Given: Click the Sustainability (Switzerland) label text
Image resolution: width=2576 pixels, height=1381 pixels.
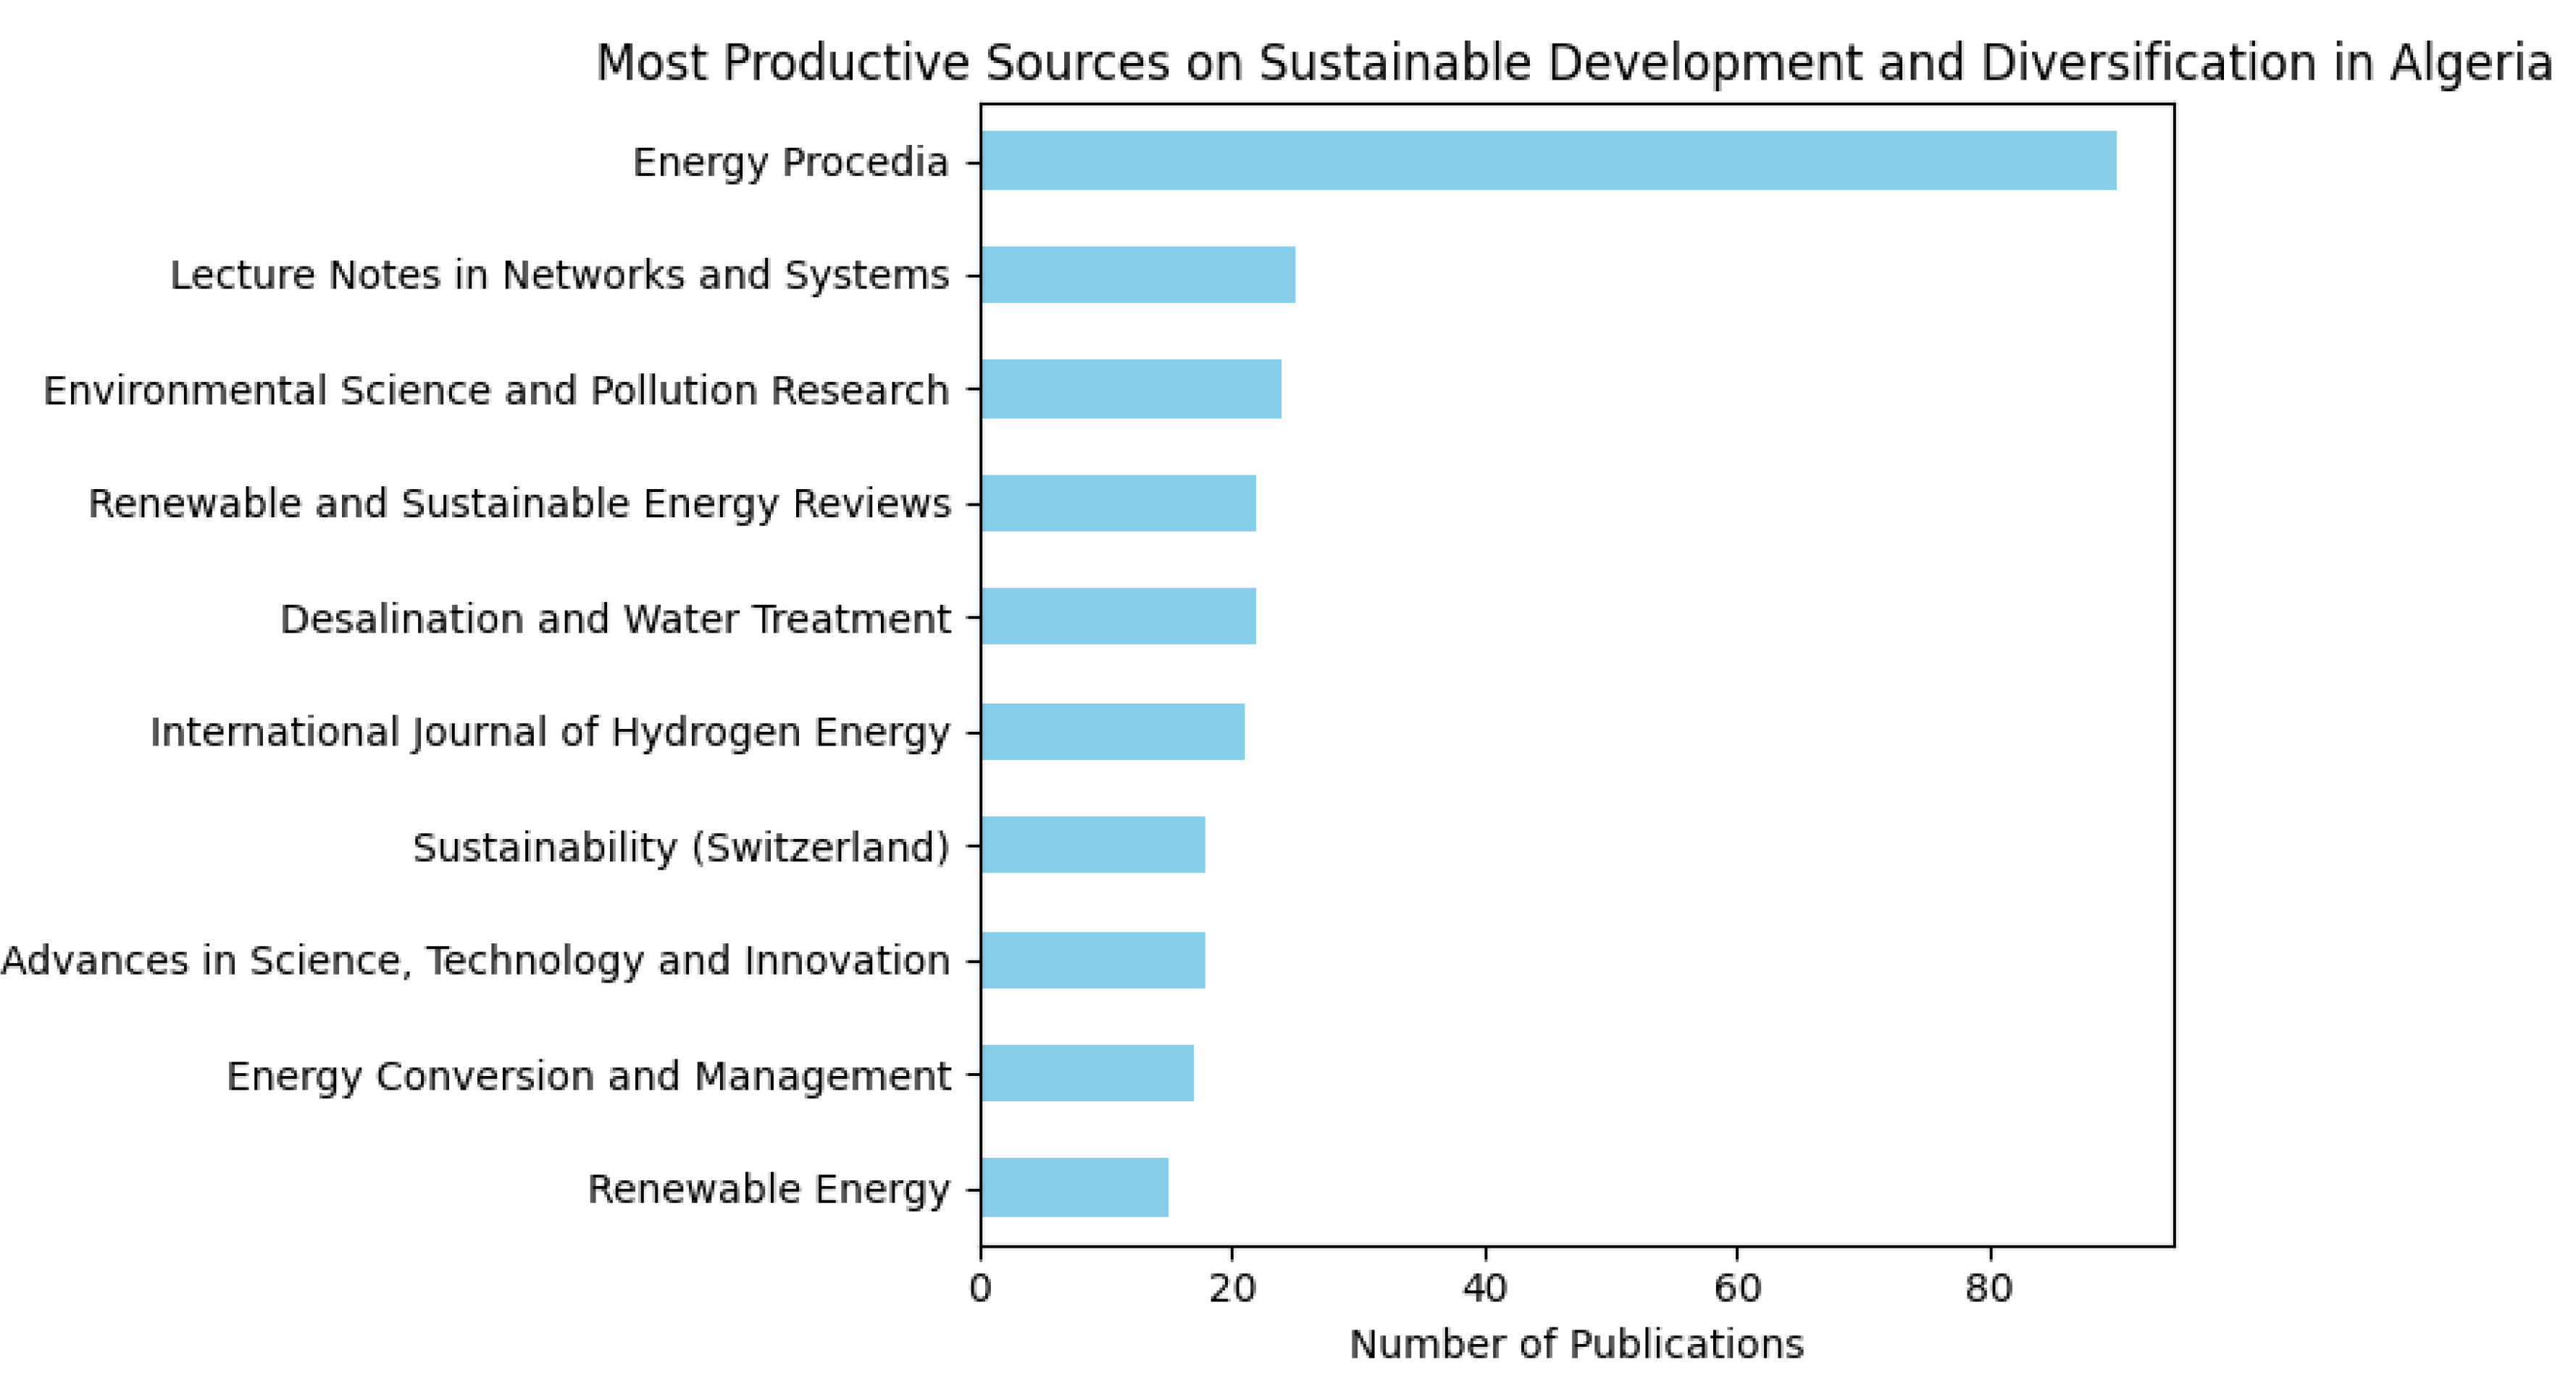Looking at the screenshot, I should coord(681,847).
